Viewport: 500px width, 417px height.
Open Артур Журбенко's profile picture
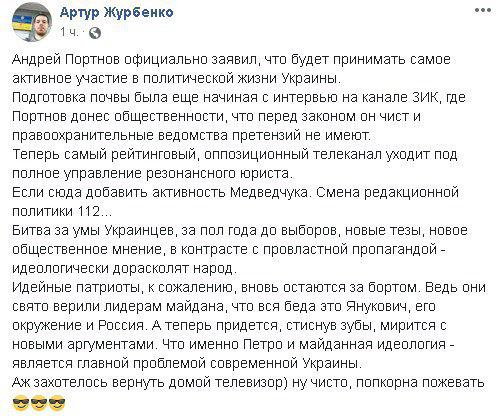point(32,24)
